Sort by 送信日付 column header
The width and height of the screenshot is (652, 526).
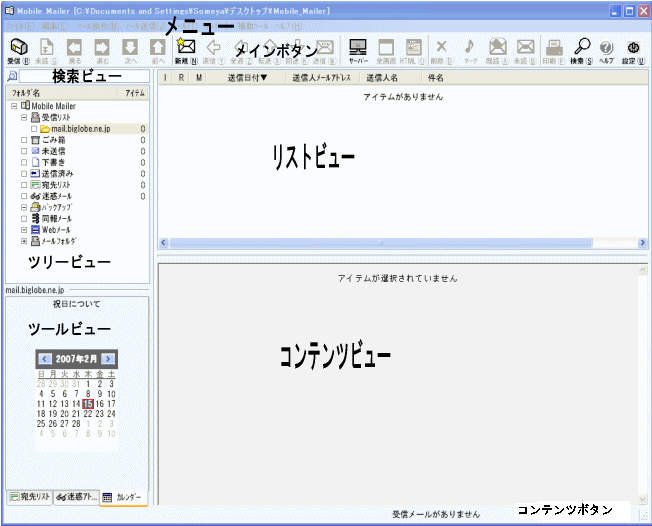(x=245, y=77)
